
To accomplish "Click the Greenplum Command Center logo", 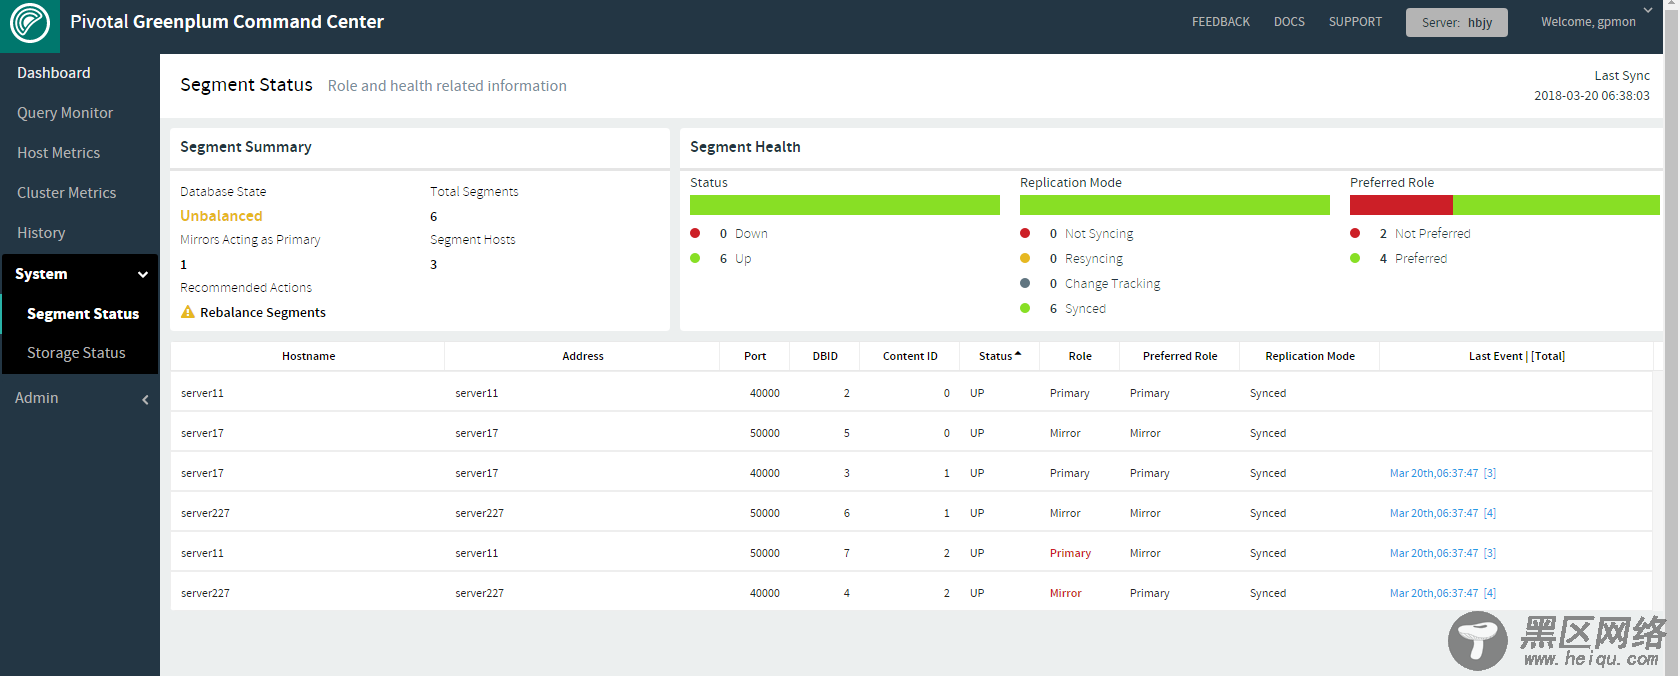I will (x=30, y=24).
